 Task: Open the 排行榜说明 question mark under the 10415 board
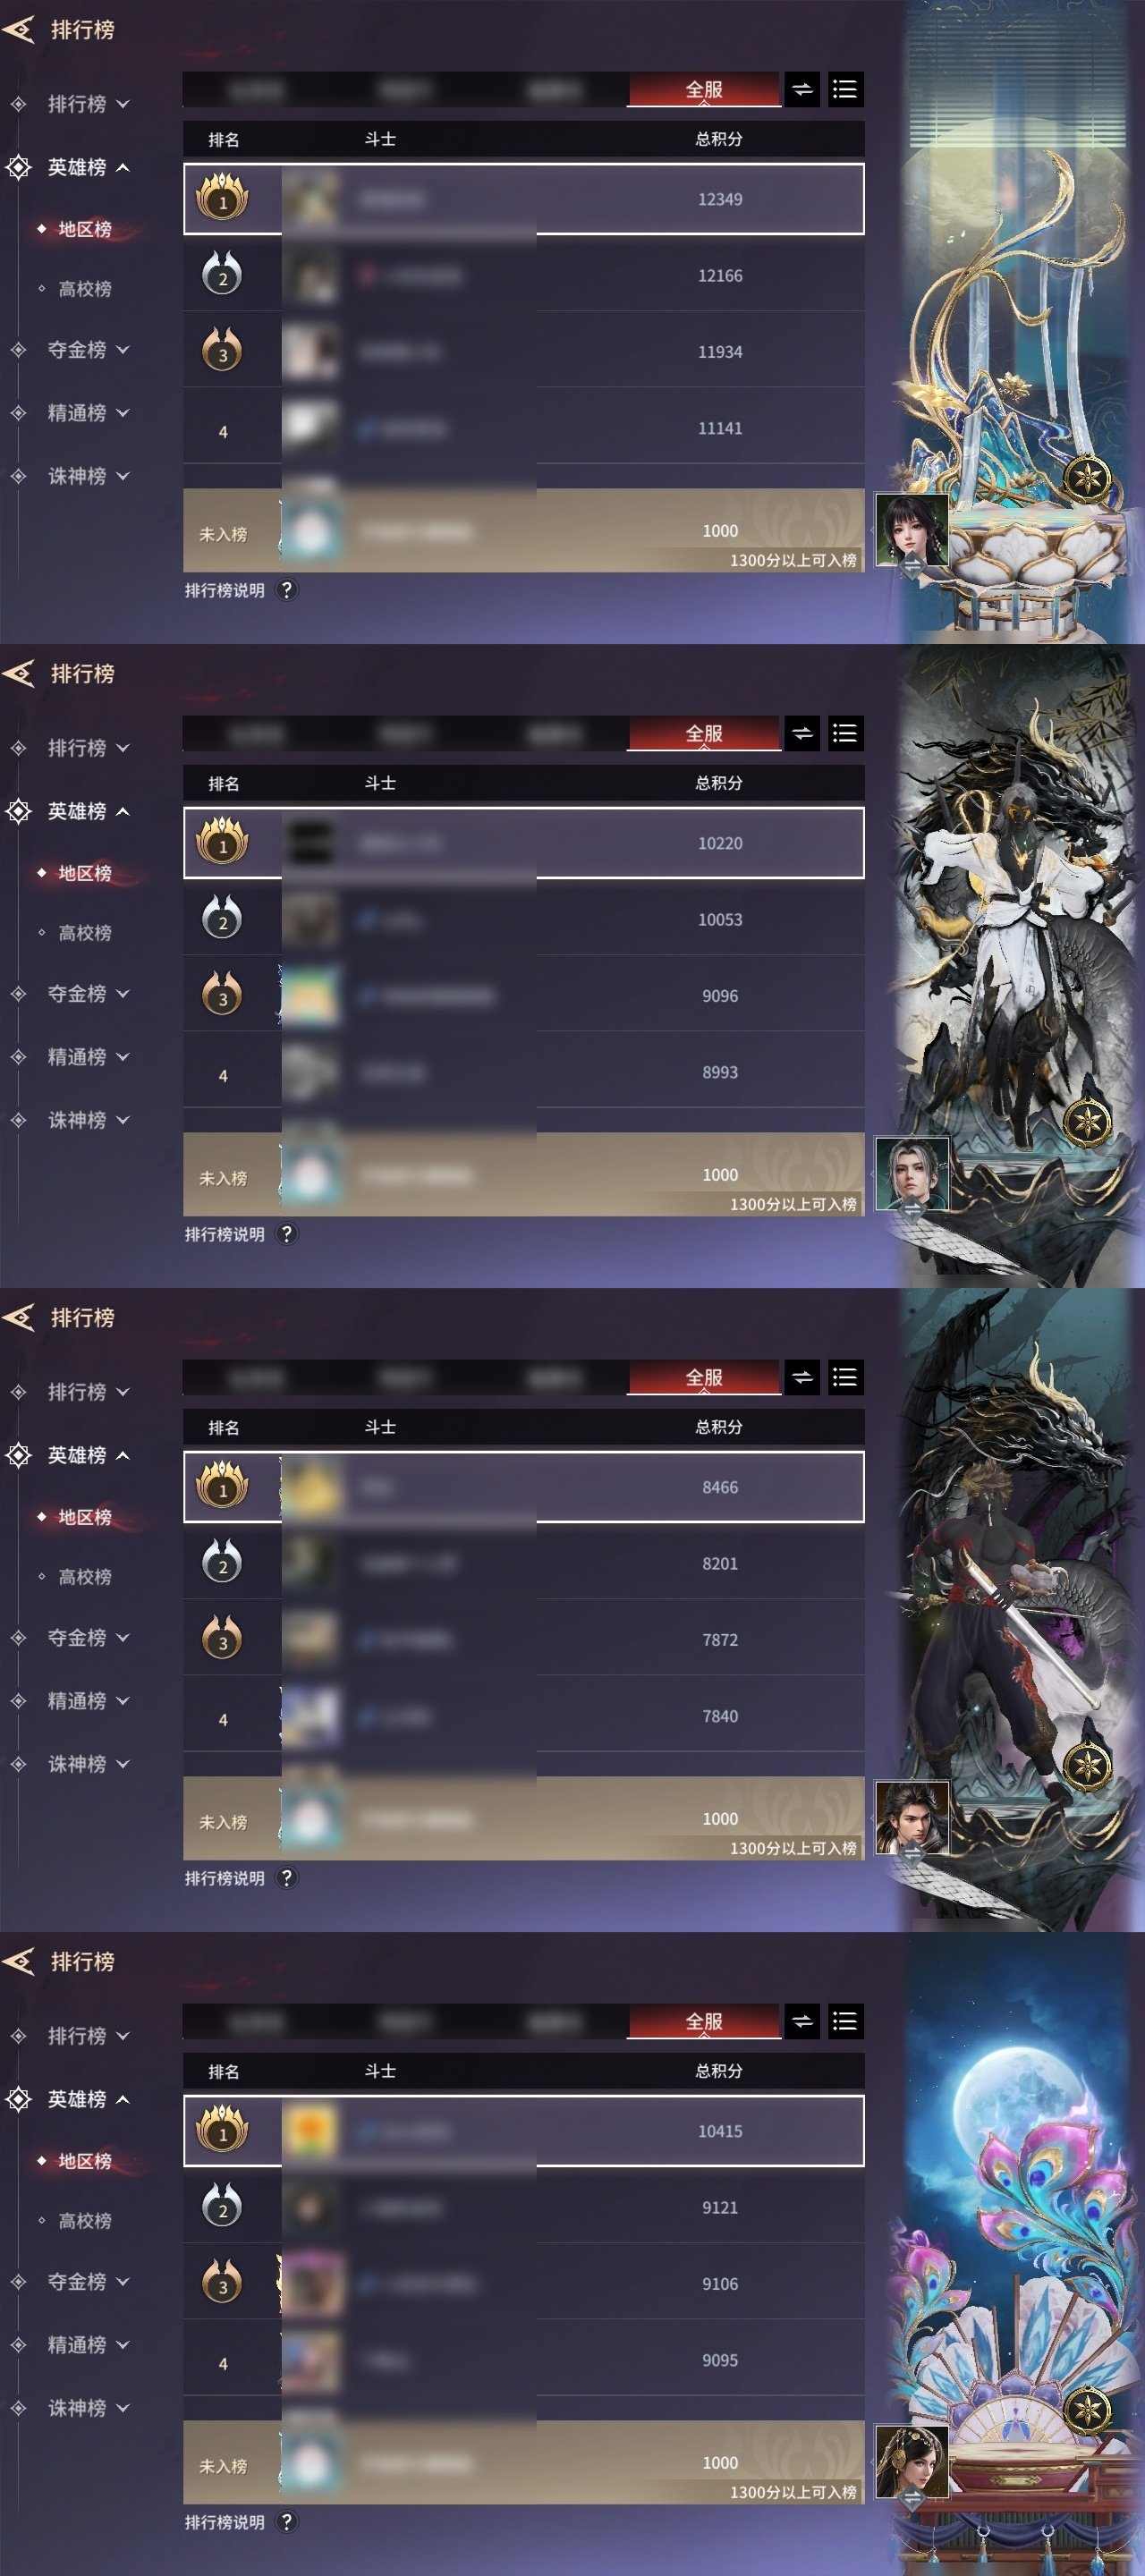click(x=287, y=2521)
